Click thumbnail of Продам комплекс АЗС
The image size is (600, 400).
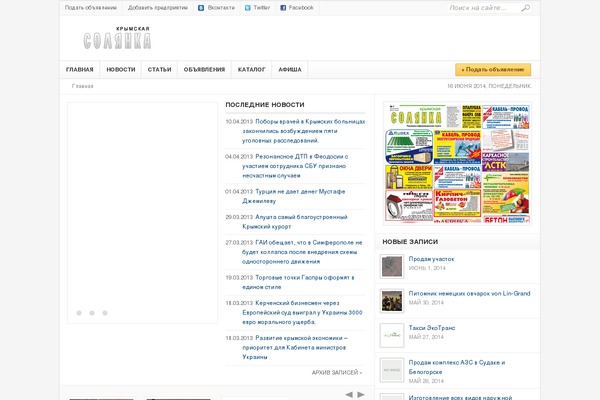coord(392,370)
